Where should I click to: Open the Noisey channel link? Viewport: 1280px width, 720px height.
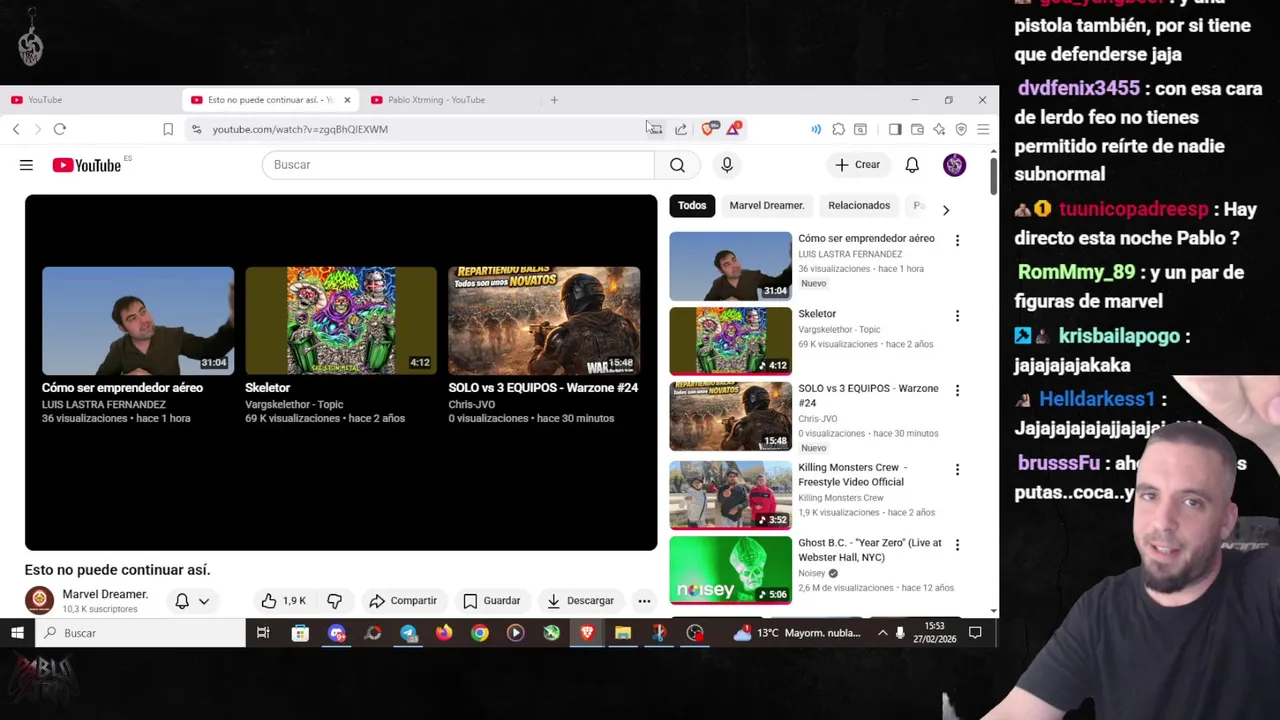(812, 573)
